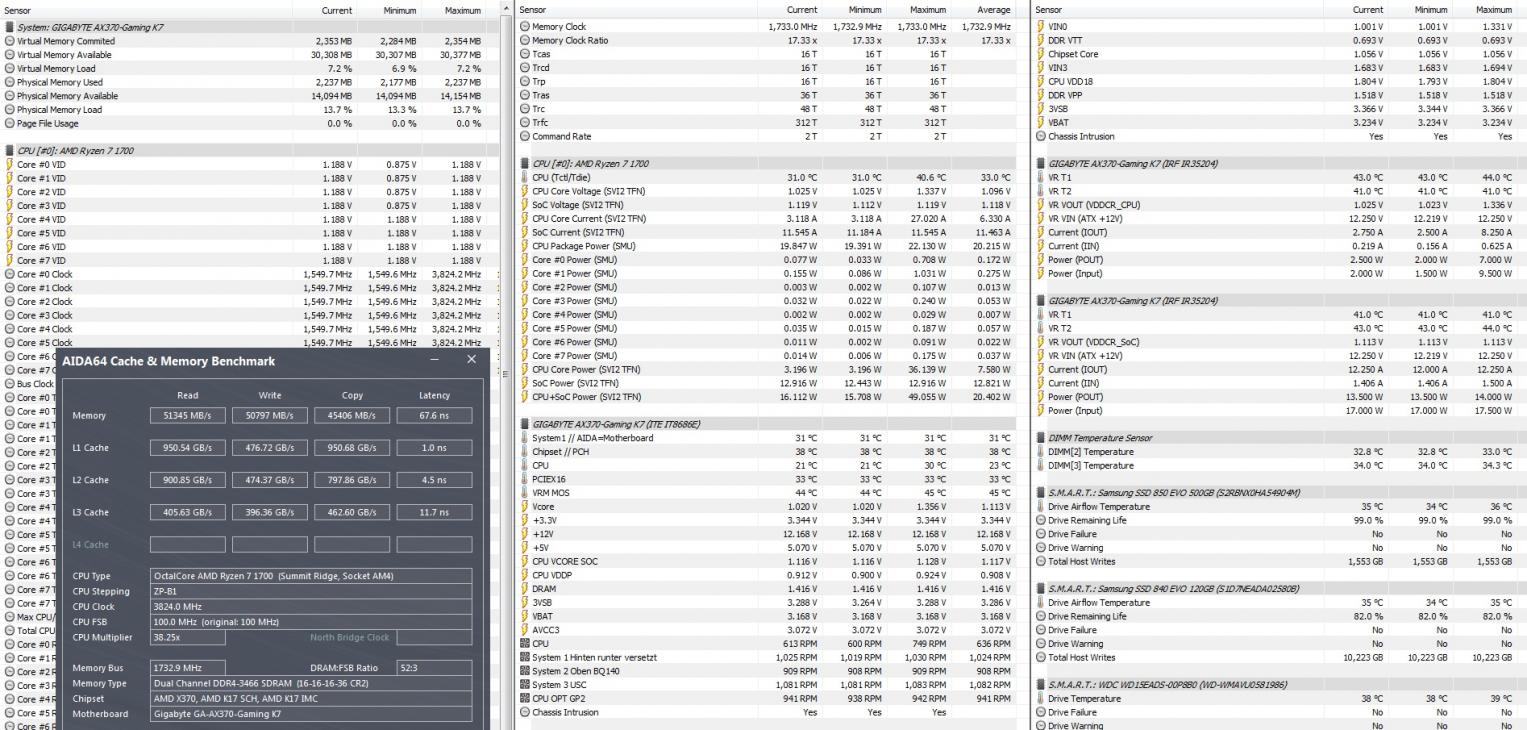Image resolution: width=1527 pixels, height=730 pixels.
Task: Click the Motherboard field showing Gigabyte GA-AX370-Gaming K7
Action: tap(311, 714)
